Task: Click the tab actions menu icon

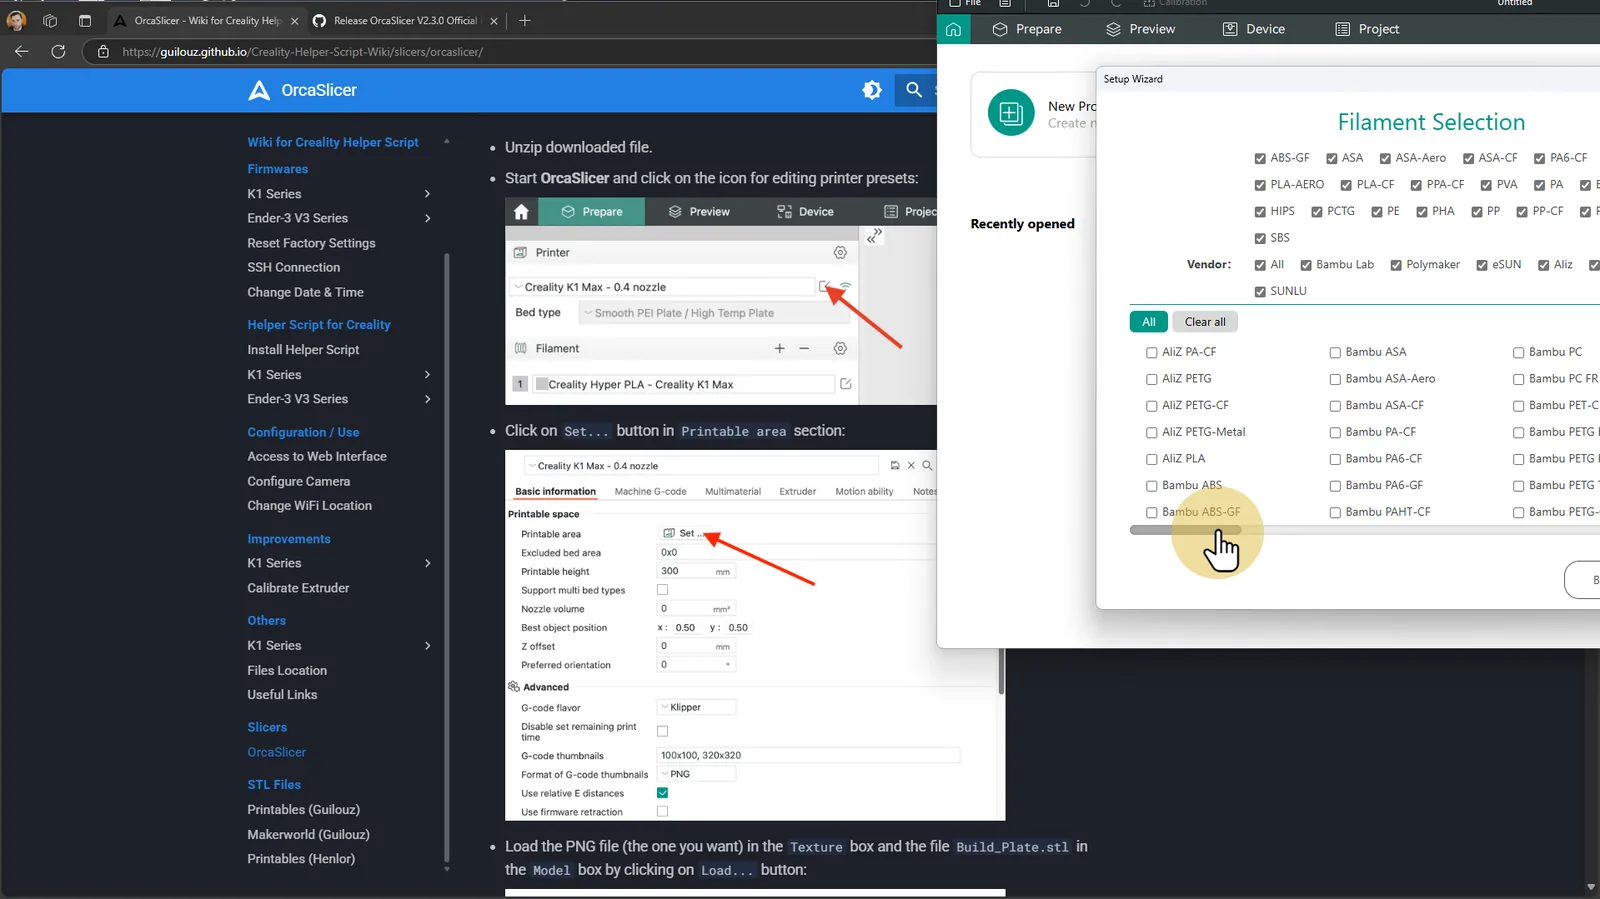Action: [x=85, y=21]
